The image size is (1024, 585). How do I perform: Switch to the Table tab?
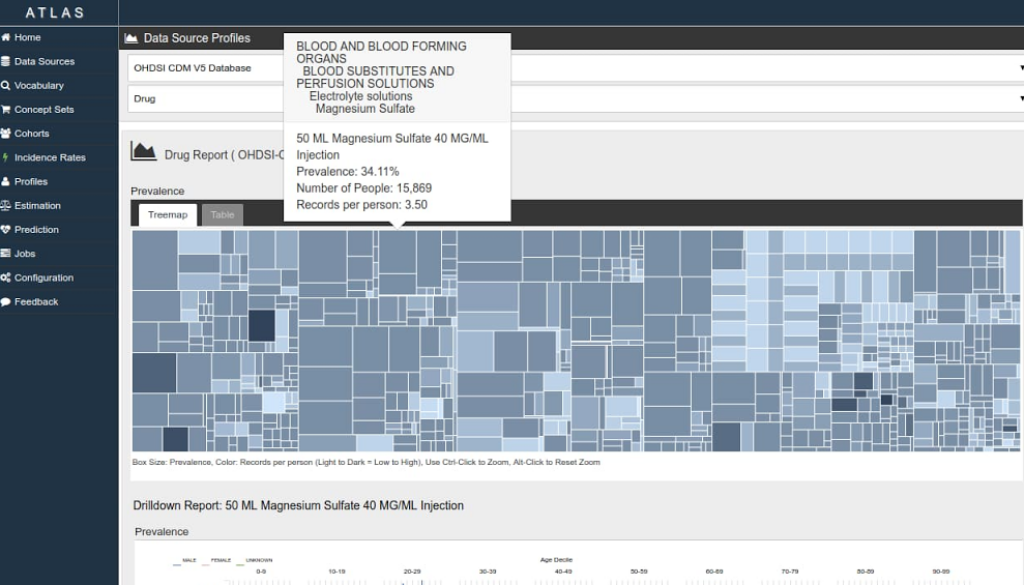(222, 215)
